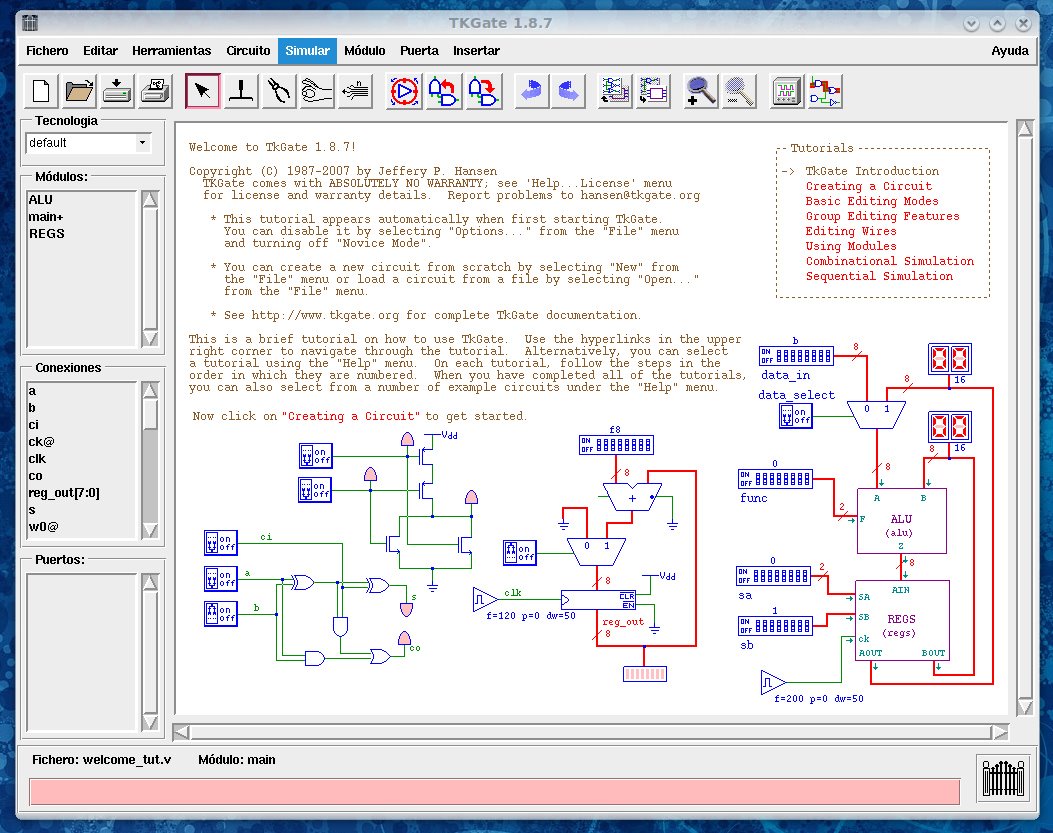Toggle the switch beside the mux
Screen dimensions: 1053x833
(x=519, y=552)
